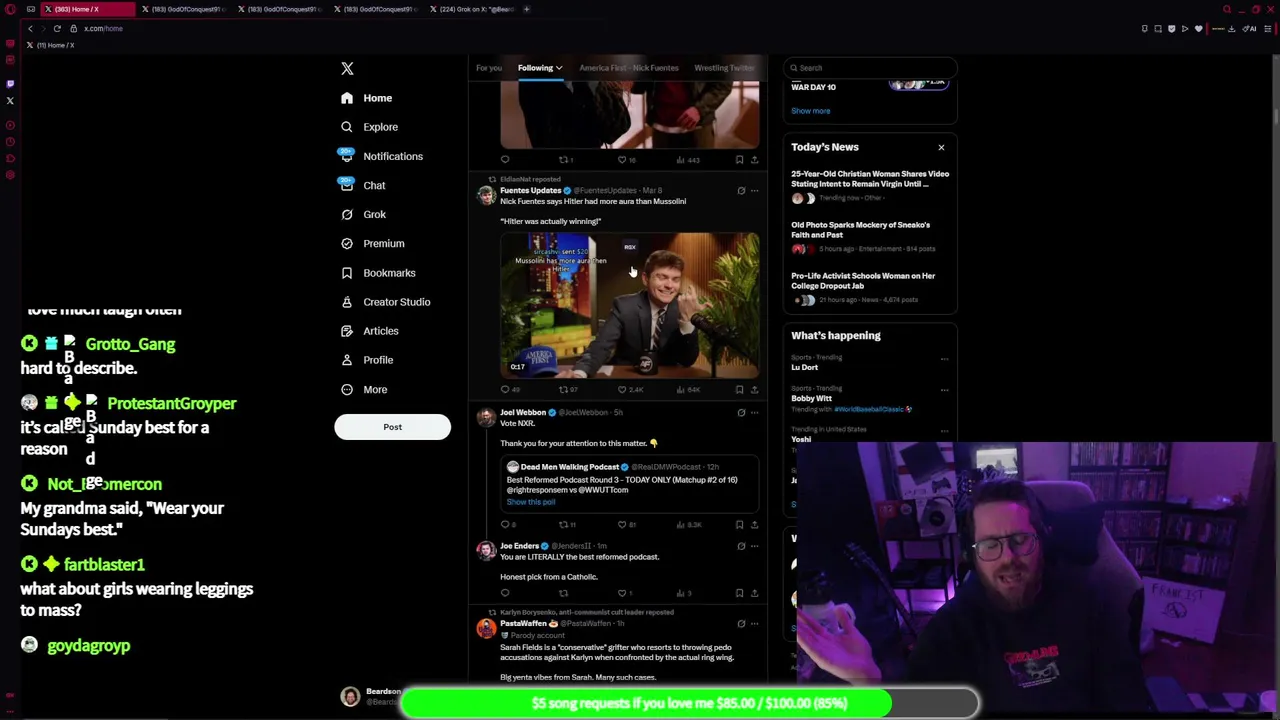Image resolution: width=1280 pixels, height=720 pixels.
Task: Open the Following tab dropdown
Action: click(540, 68)
